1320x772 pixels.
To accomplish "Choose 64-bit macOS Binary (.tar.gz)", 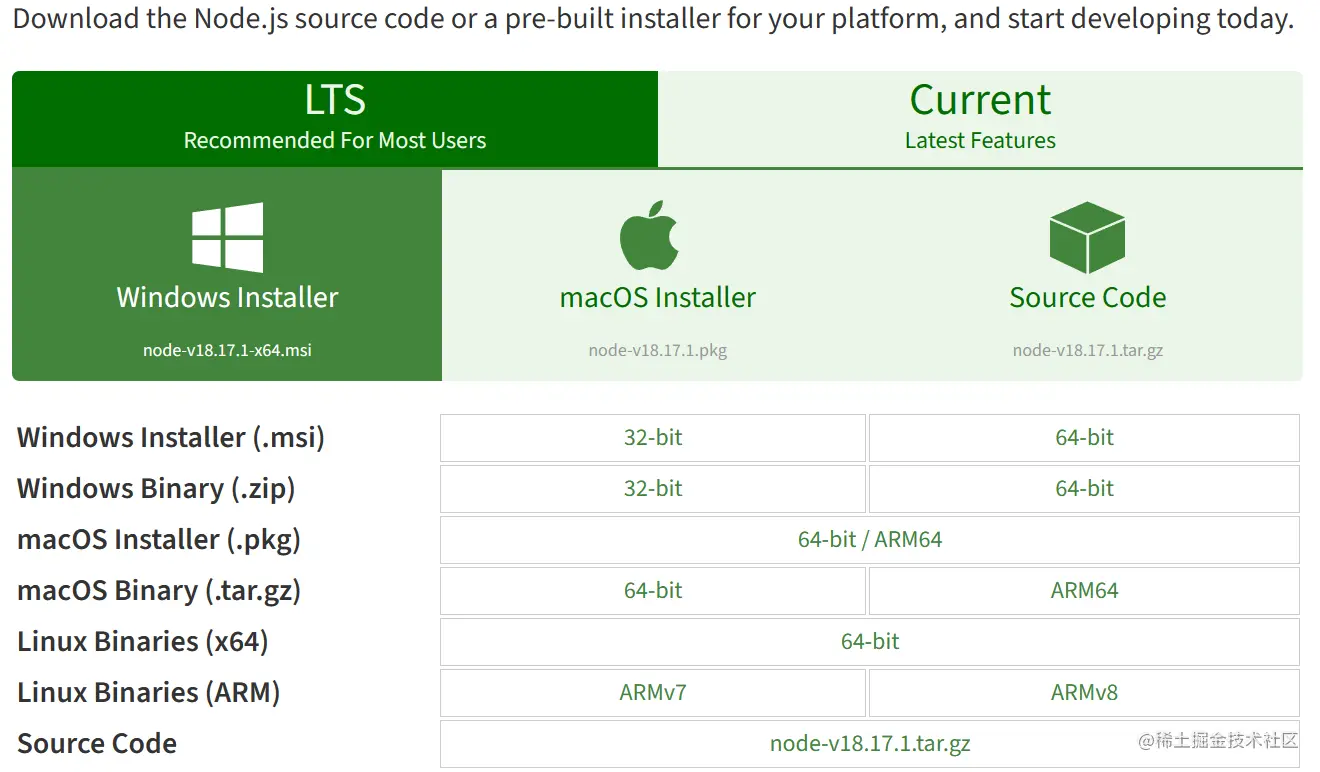I will 653,591.
